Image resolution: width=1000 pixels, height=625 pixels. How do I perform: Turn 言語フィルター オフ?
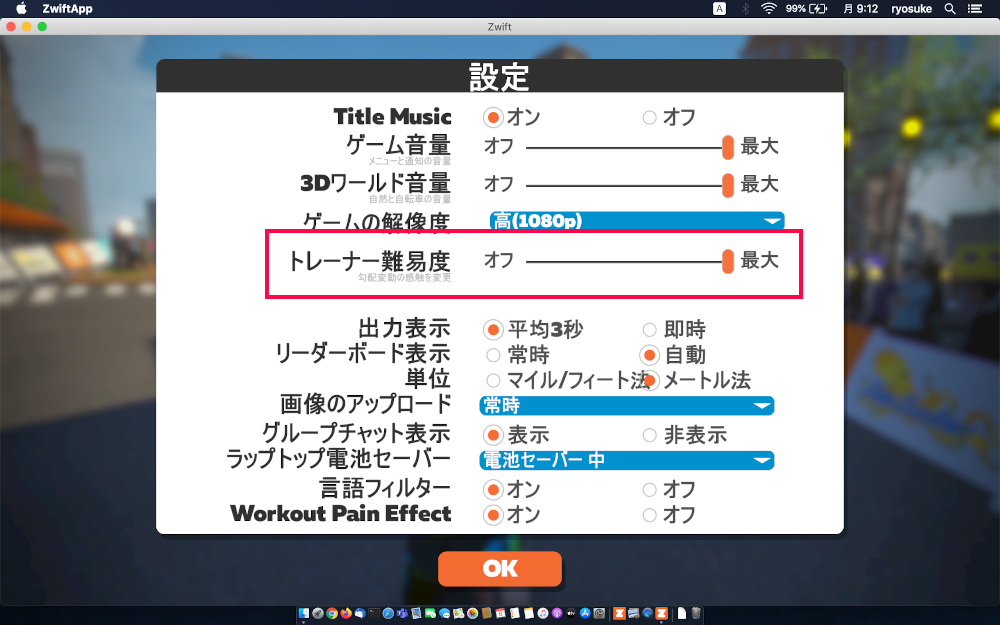click(649, 490)
